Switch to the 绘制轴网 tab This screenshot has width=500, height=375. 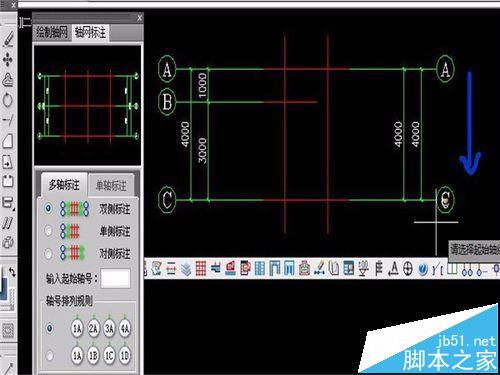point(52,33)
